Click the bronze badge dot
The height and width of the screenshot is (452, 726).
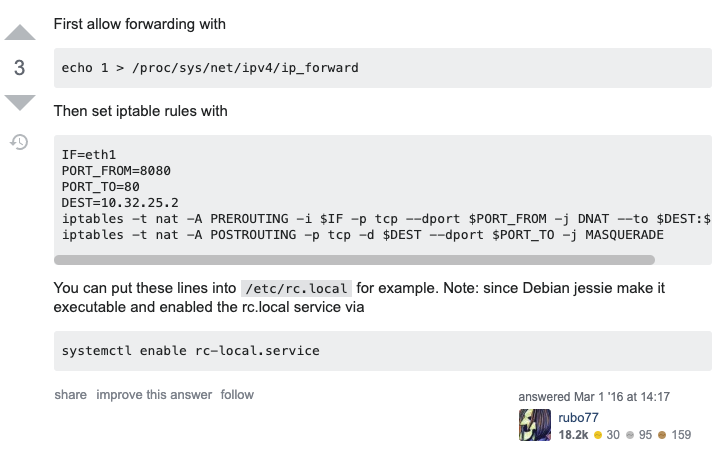(662, 435)
